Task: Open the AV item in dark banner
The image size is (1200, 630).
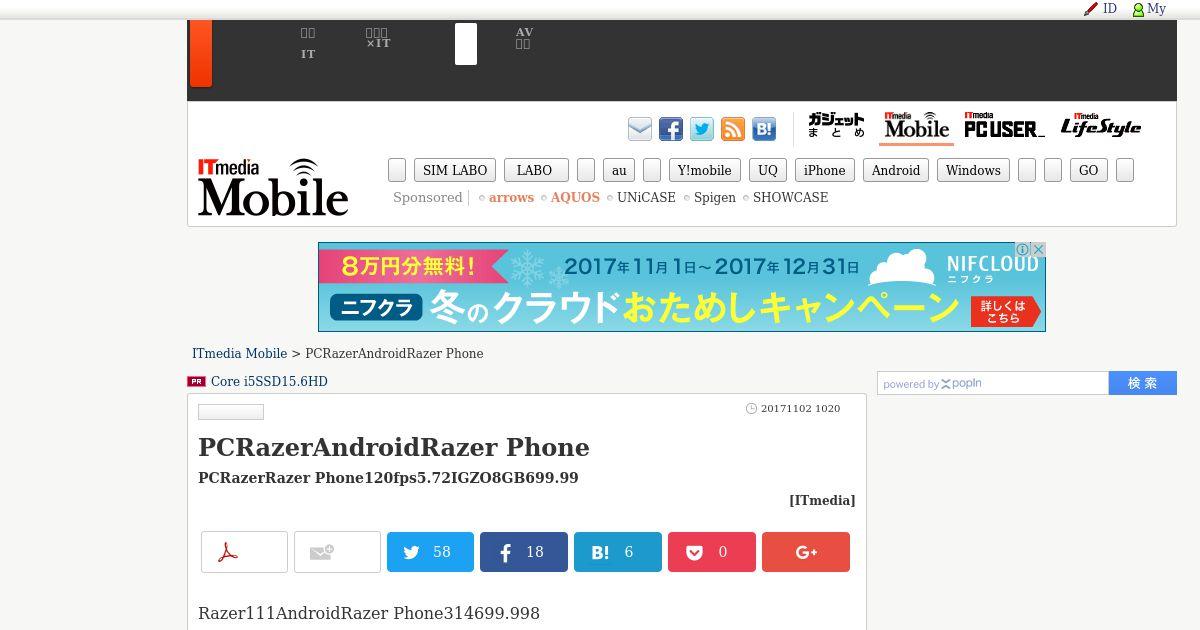Action: click(x=524, y=38)
